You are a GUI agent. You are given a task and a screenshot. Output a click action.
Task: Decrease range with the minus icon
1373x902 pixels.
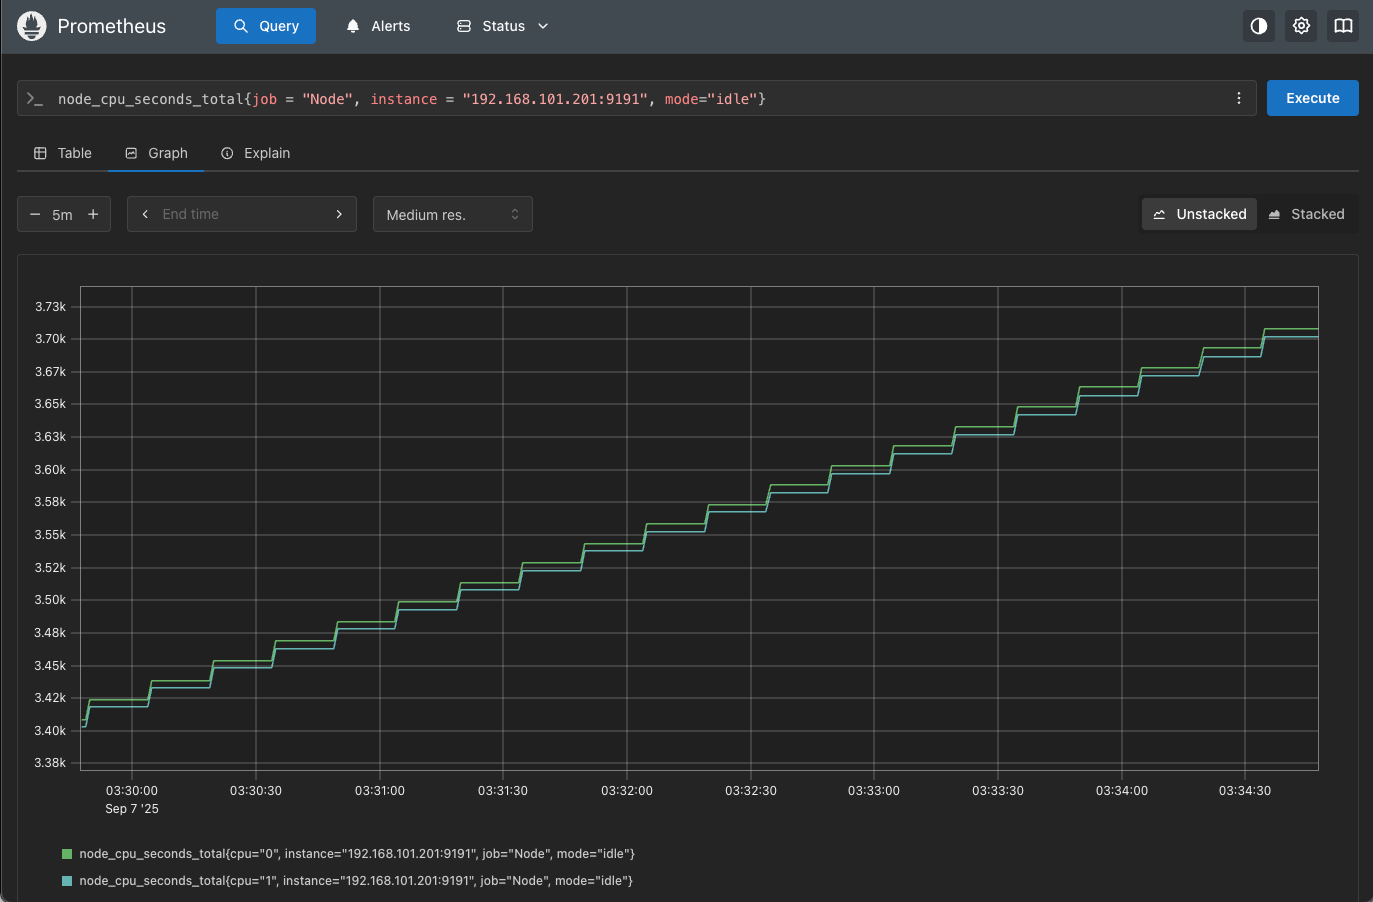tap(35, 214)
